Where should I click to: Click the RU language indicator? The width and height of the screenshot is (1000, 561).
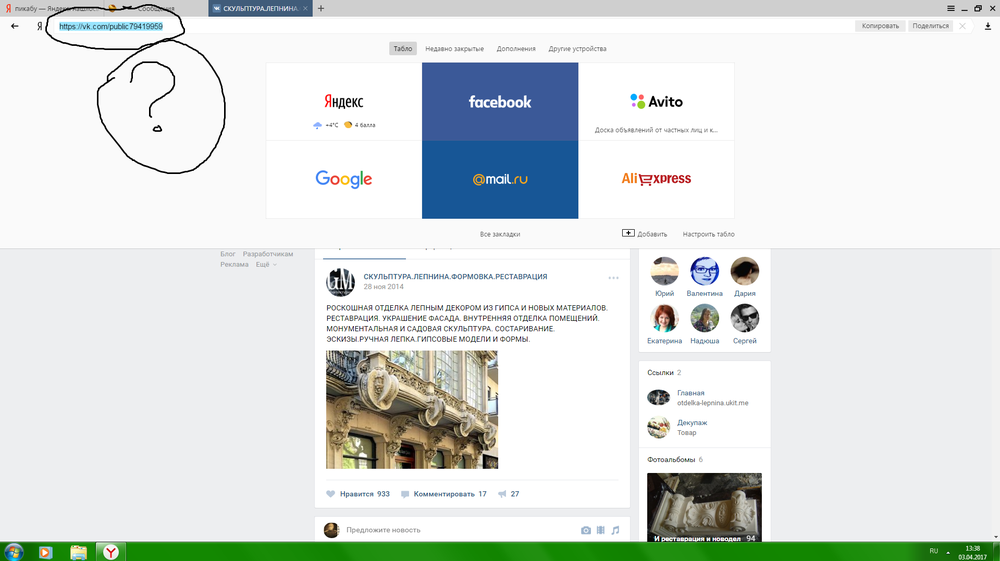click(x=934, y=551)
